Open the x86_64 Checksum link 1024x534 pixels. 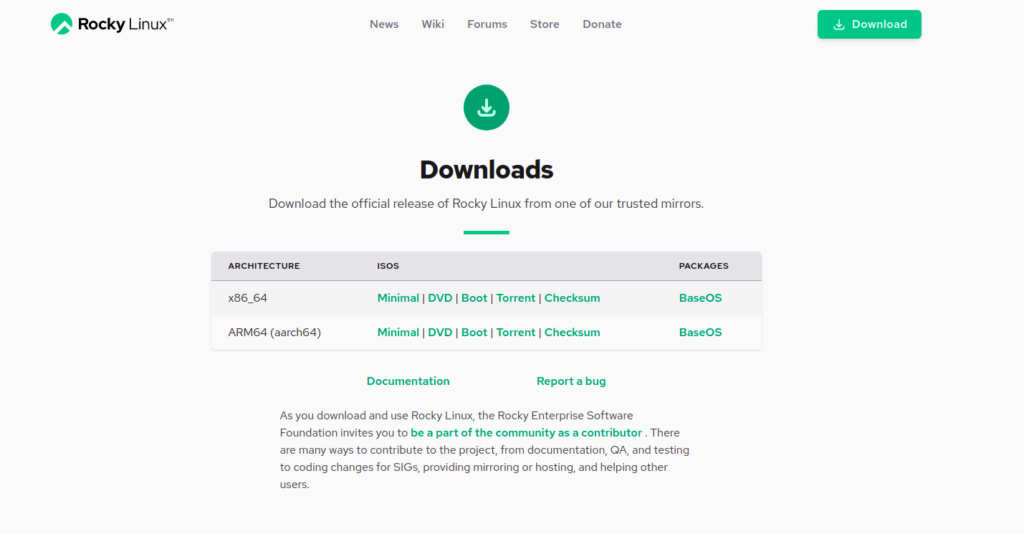point(572,298)
